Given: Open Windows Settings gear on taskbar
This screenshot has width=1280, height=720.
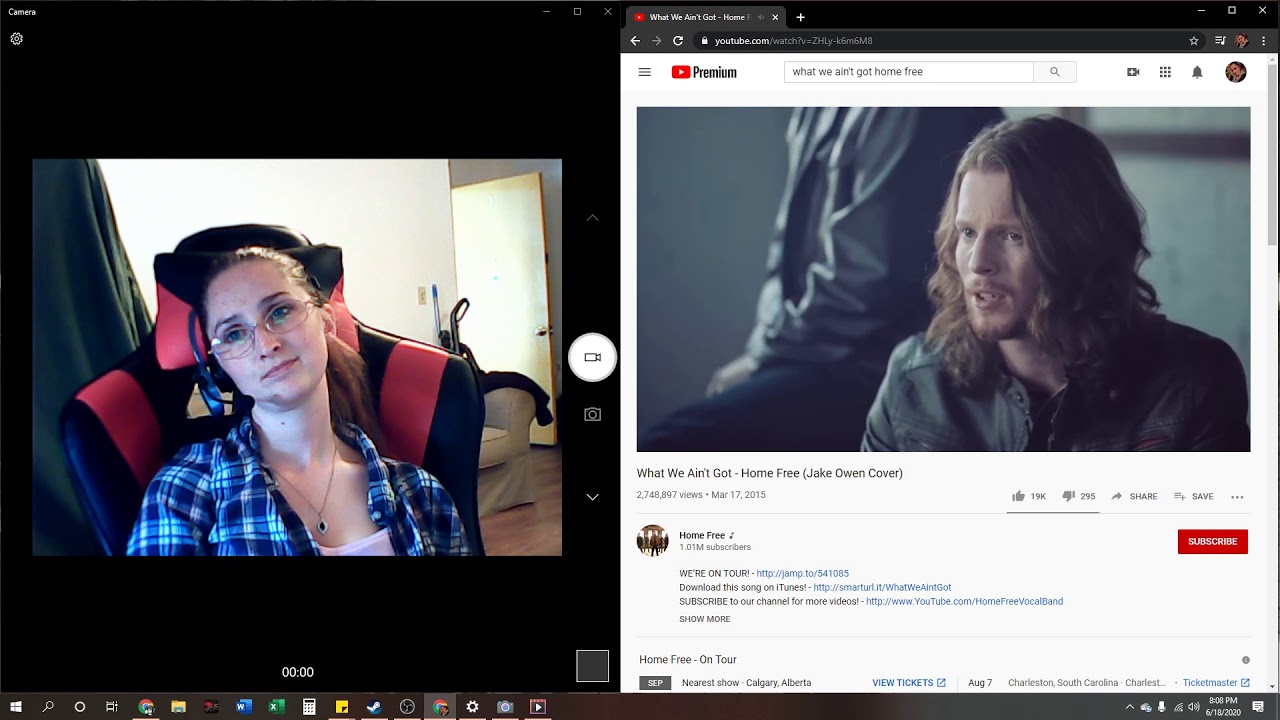Looking at the screenshot, I should pos(472,707).
